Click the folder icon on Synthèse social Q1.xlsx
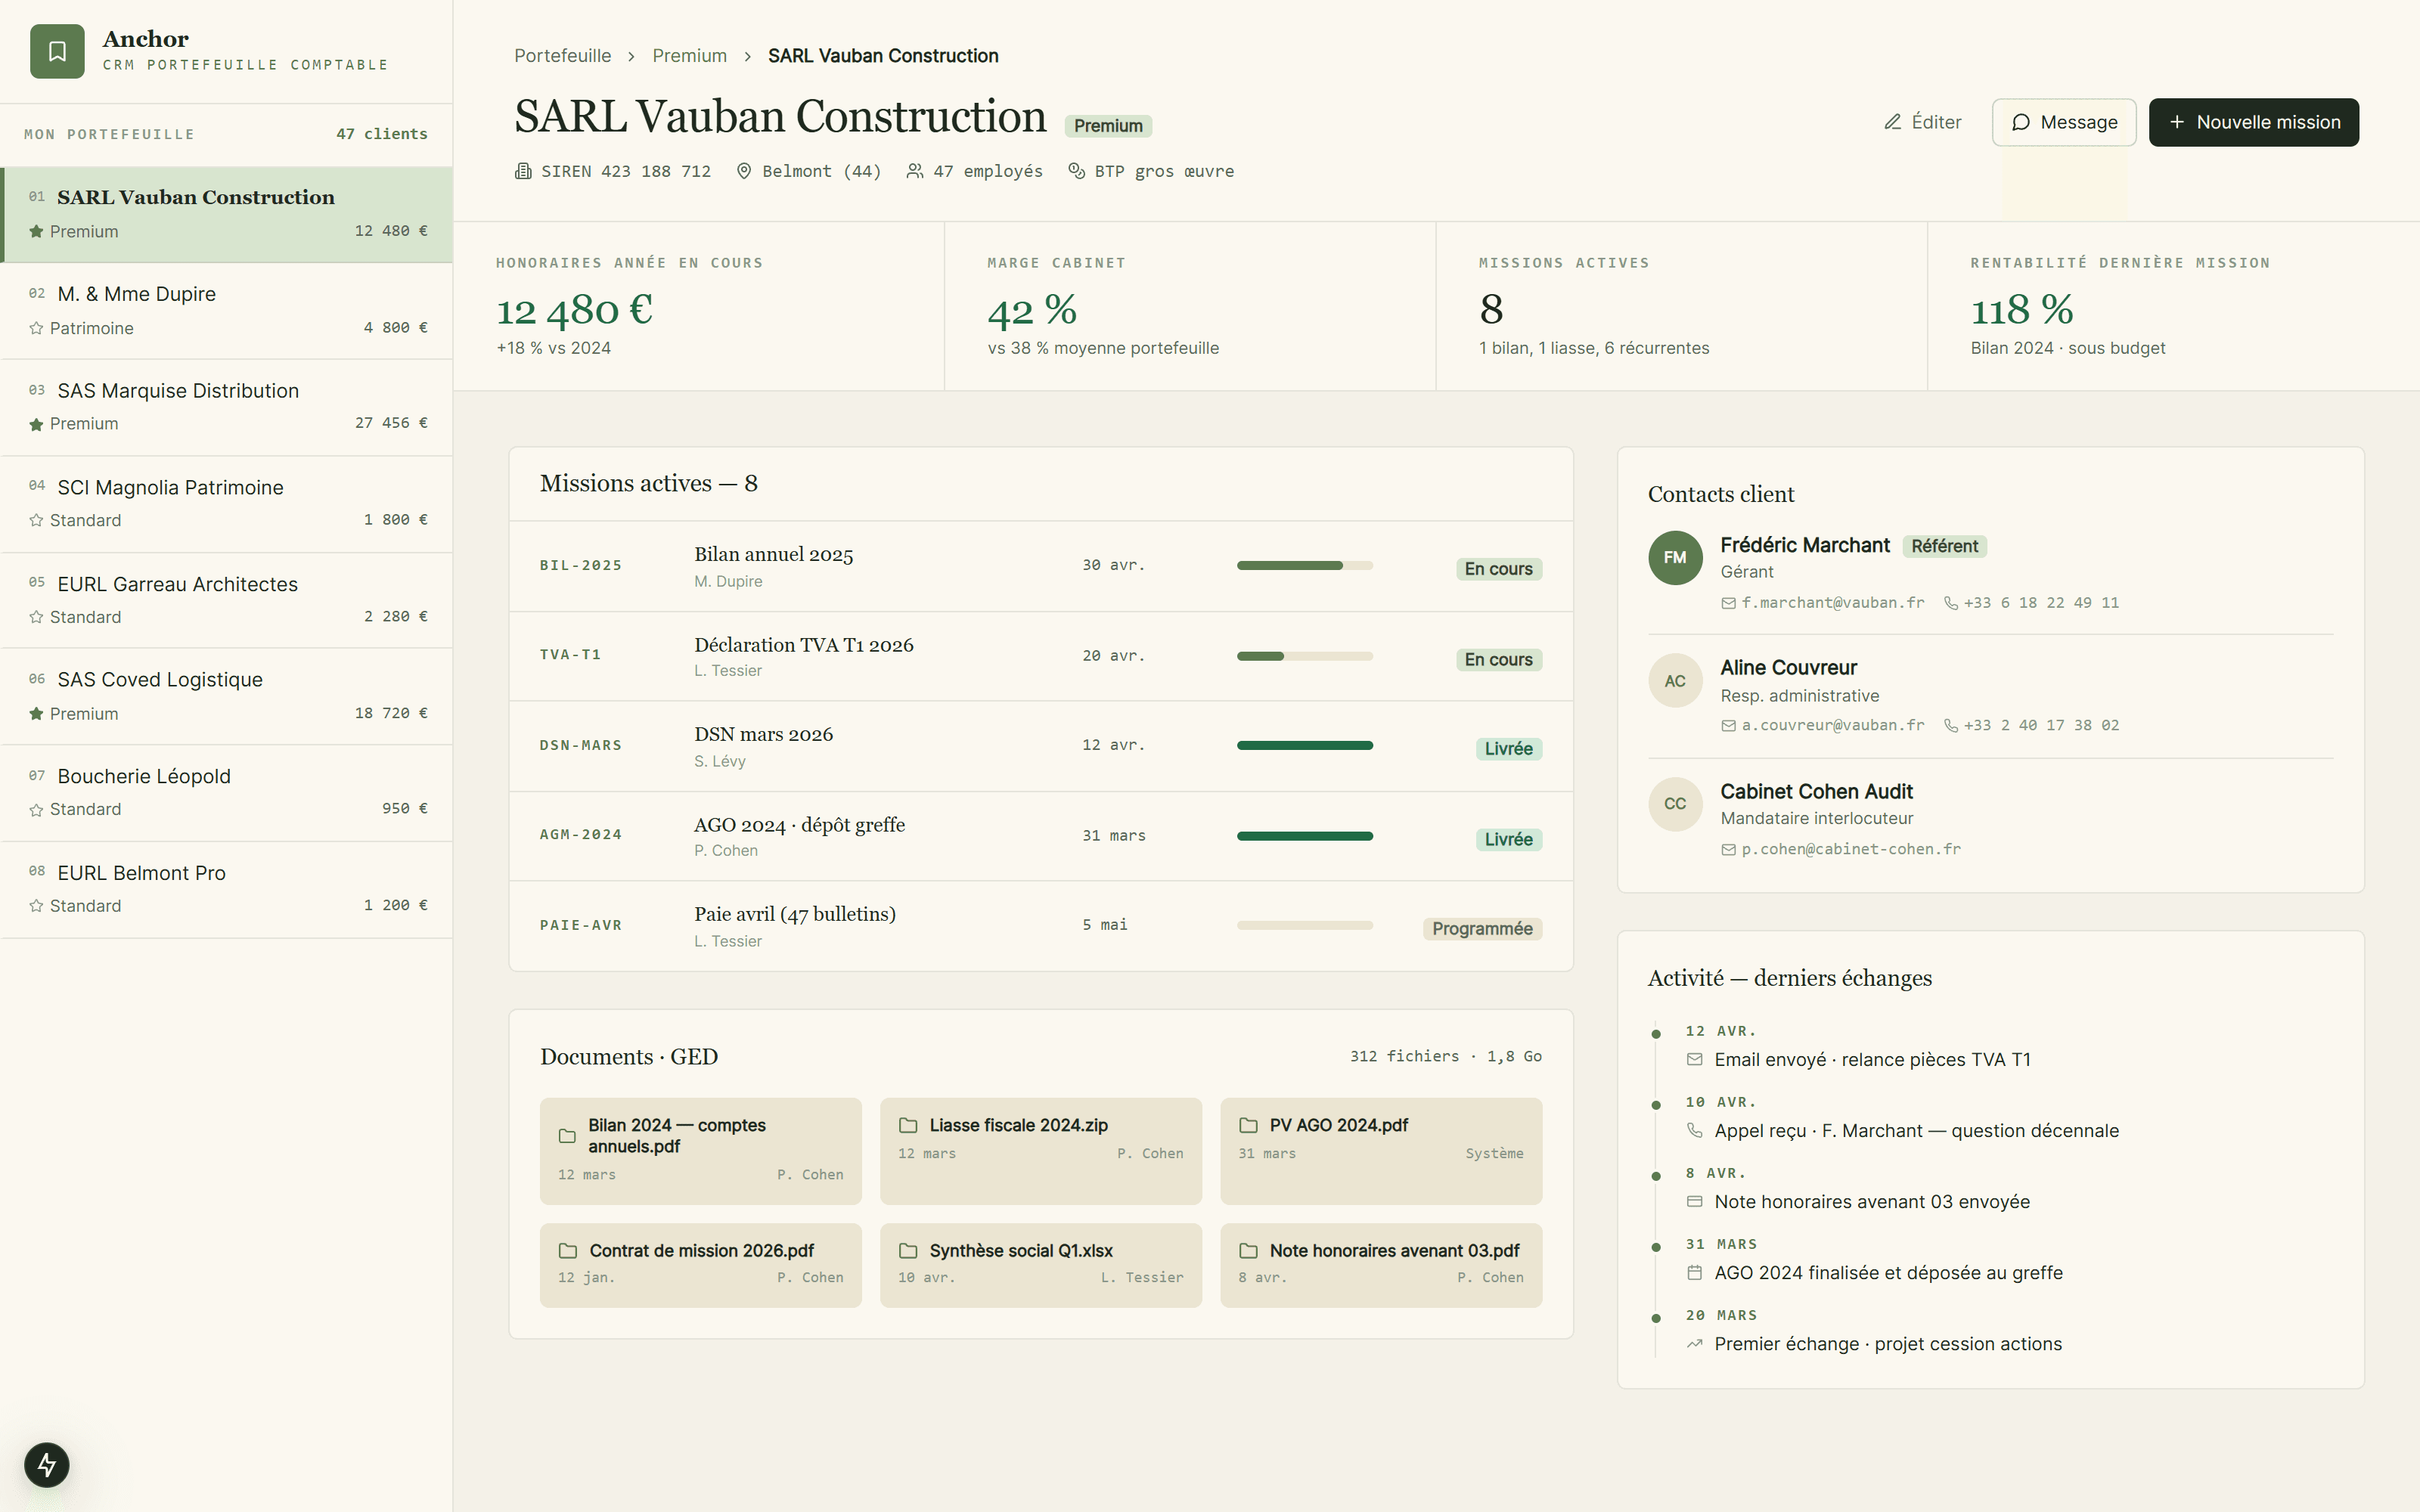 tap(908, 1251)
